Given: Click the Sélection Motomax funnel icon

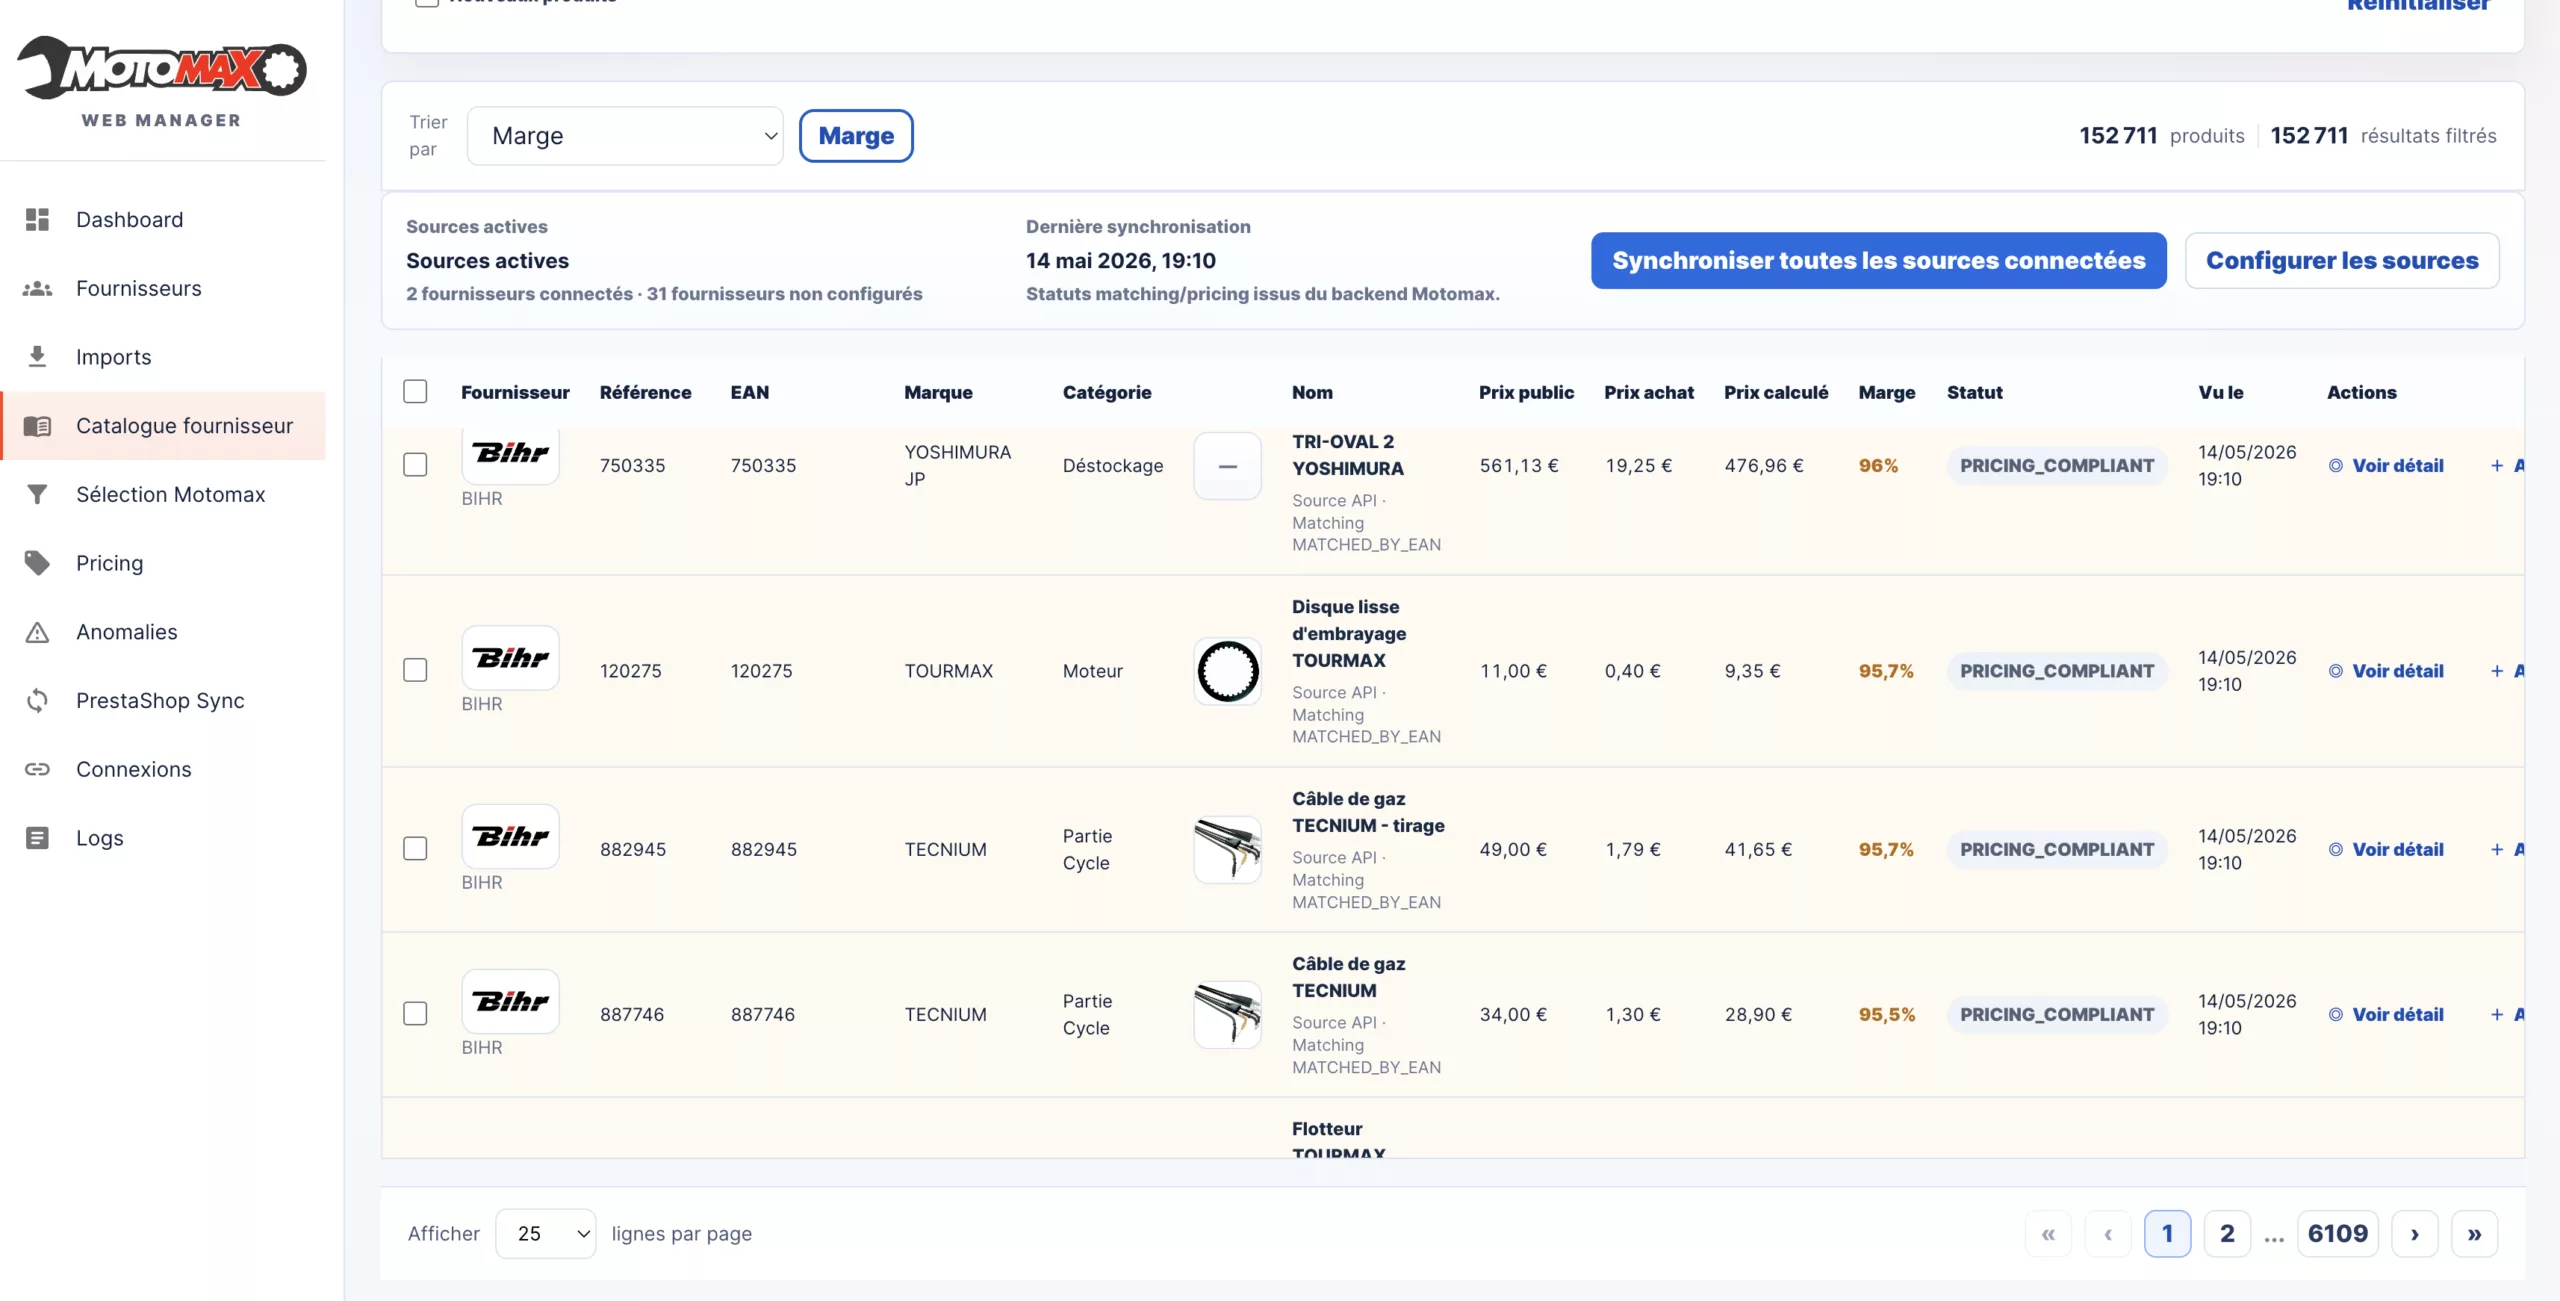Looking at the screenshot, I should (x=37, y=494).
